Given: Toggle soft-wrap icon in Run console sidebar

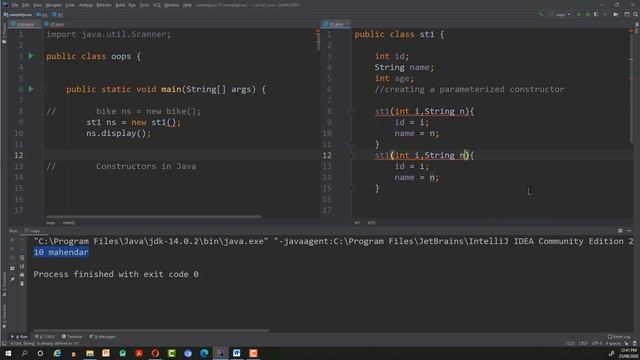Looking at the screenshot, I should click(22, 258).
